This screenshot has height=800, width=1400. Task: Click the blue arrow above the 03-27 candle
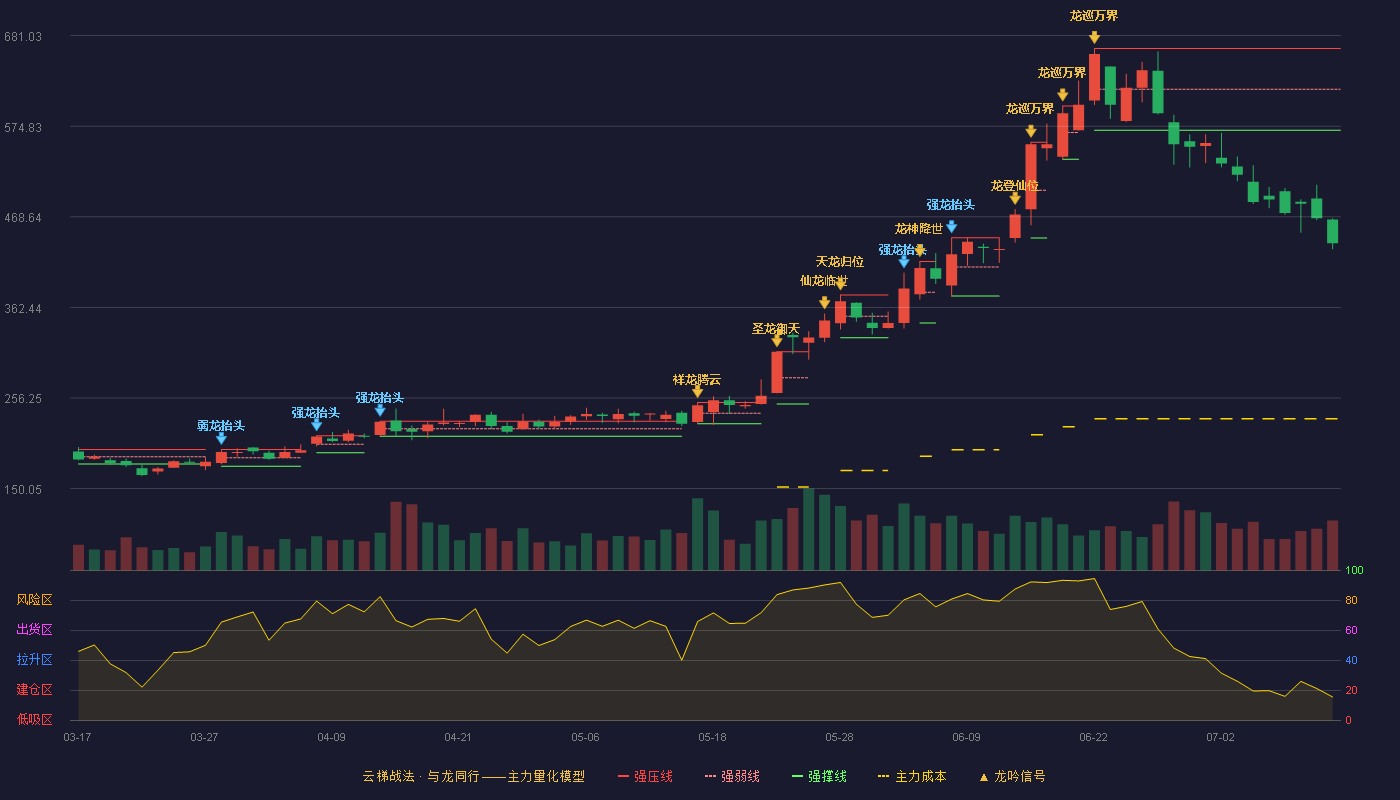[221, 438]
